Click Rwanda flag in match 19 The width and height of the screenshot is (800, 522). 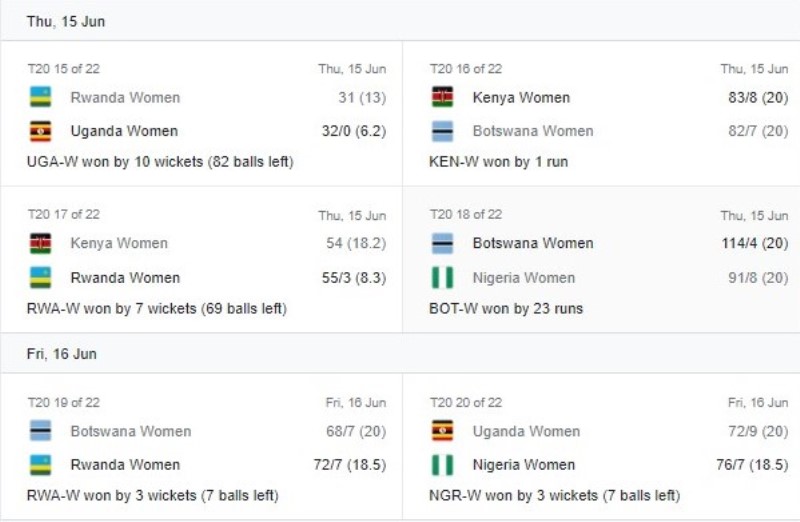(x=40, y=465)
